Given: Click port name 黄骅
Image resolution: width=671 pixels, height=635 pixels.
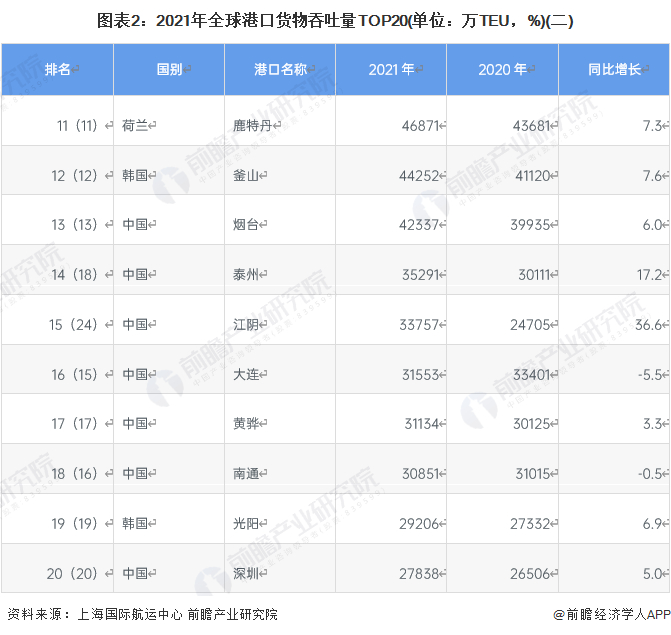Looking at the screenshot, I should 246,424.
